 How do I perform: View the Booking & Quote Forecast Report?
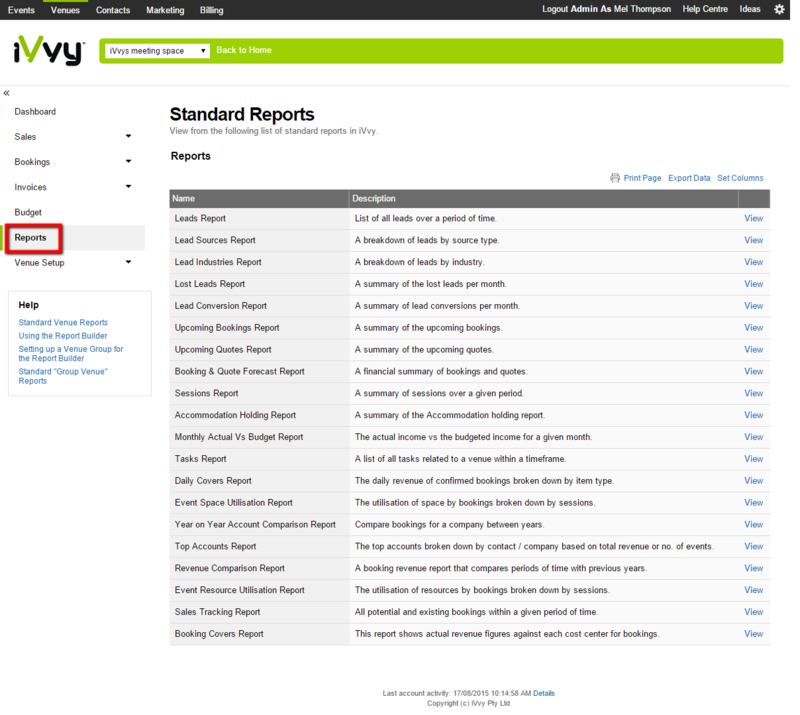click(754, 372)
